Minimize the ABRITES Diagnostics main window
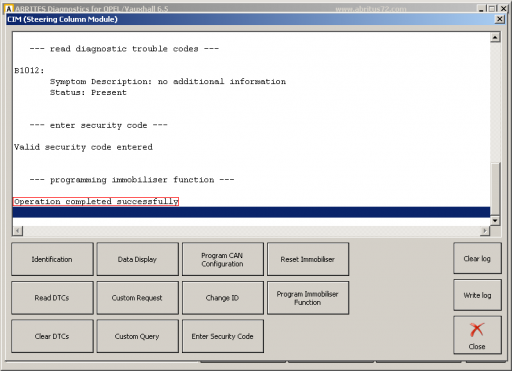 pyautogui.click(x=481, y=9)
